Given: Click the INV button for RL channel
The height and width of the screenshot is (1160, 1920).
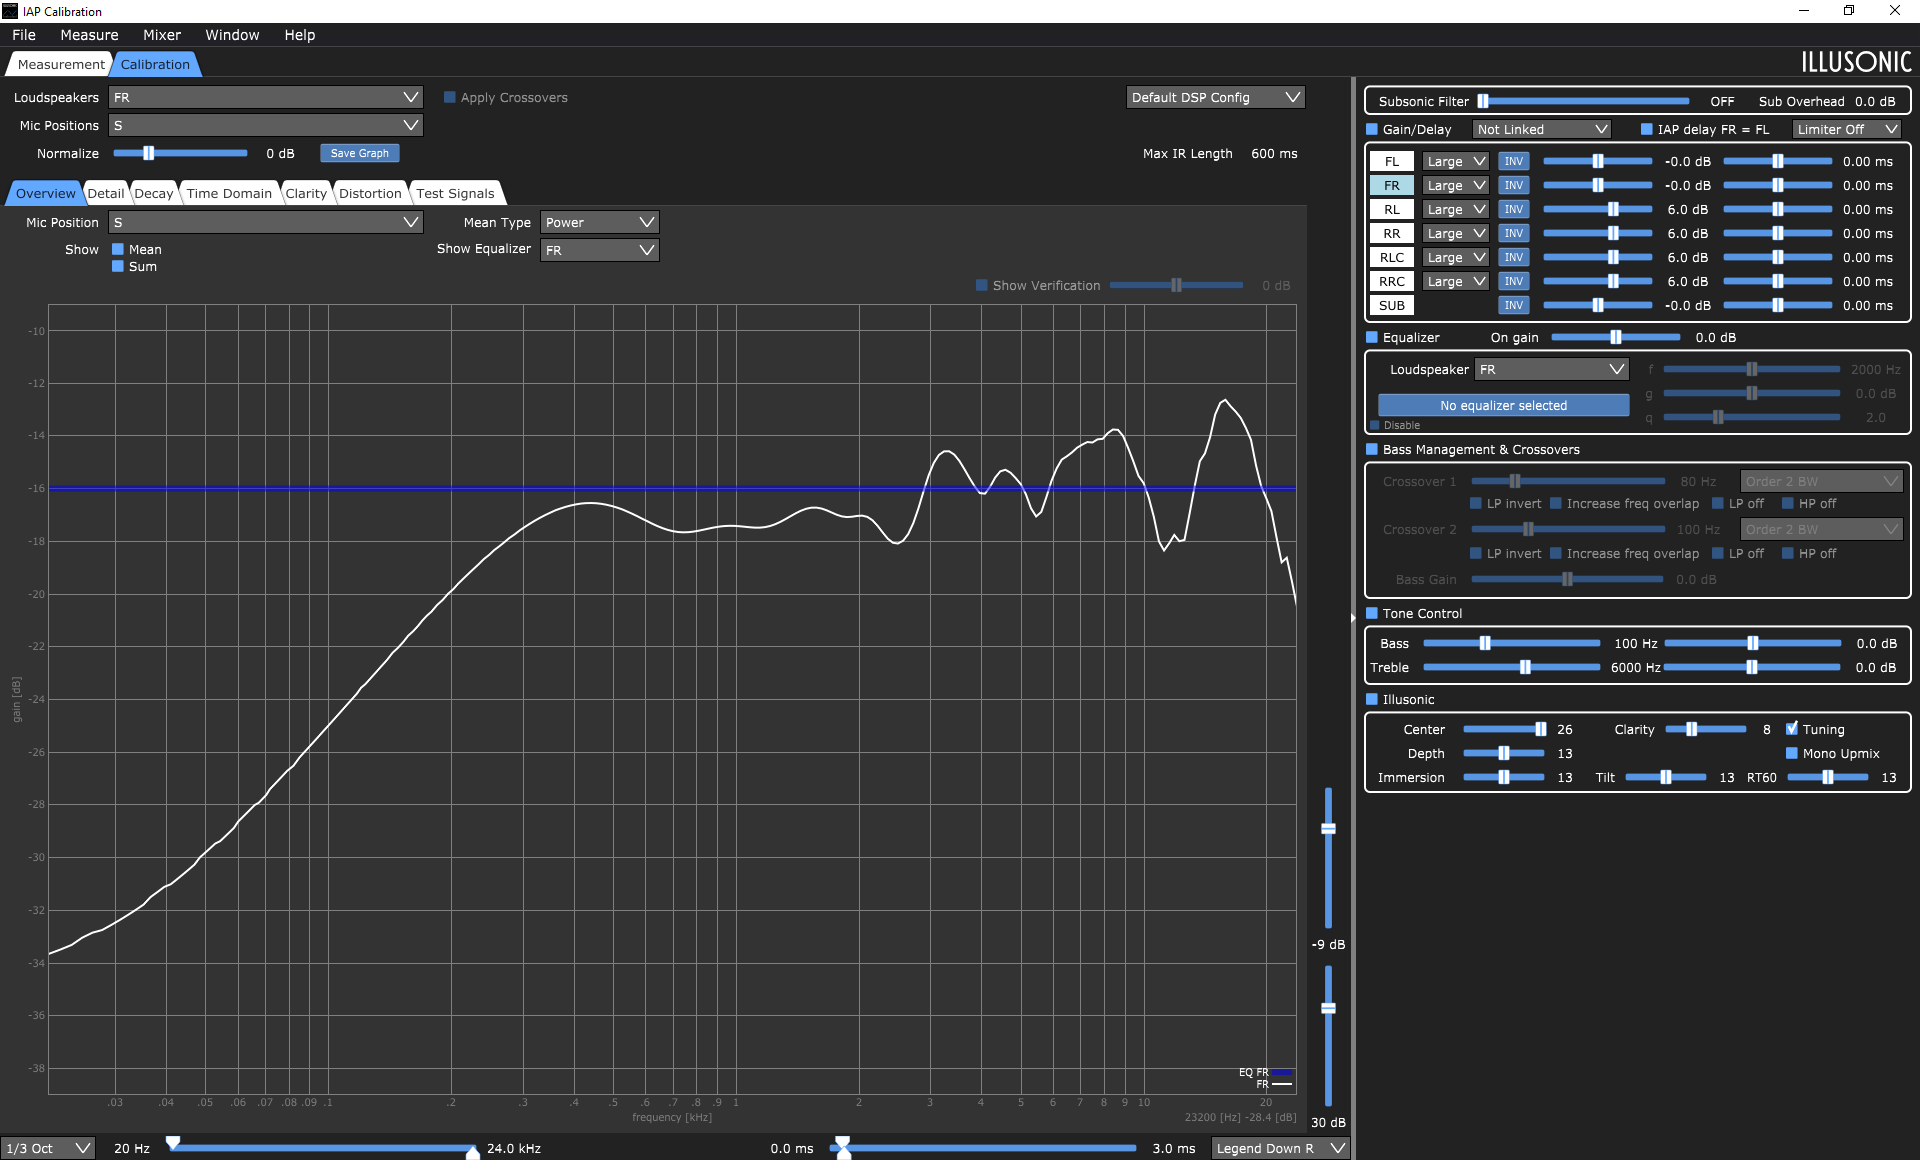Looking at the screenshot, I should point(1513,209).
